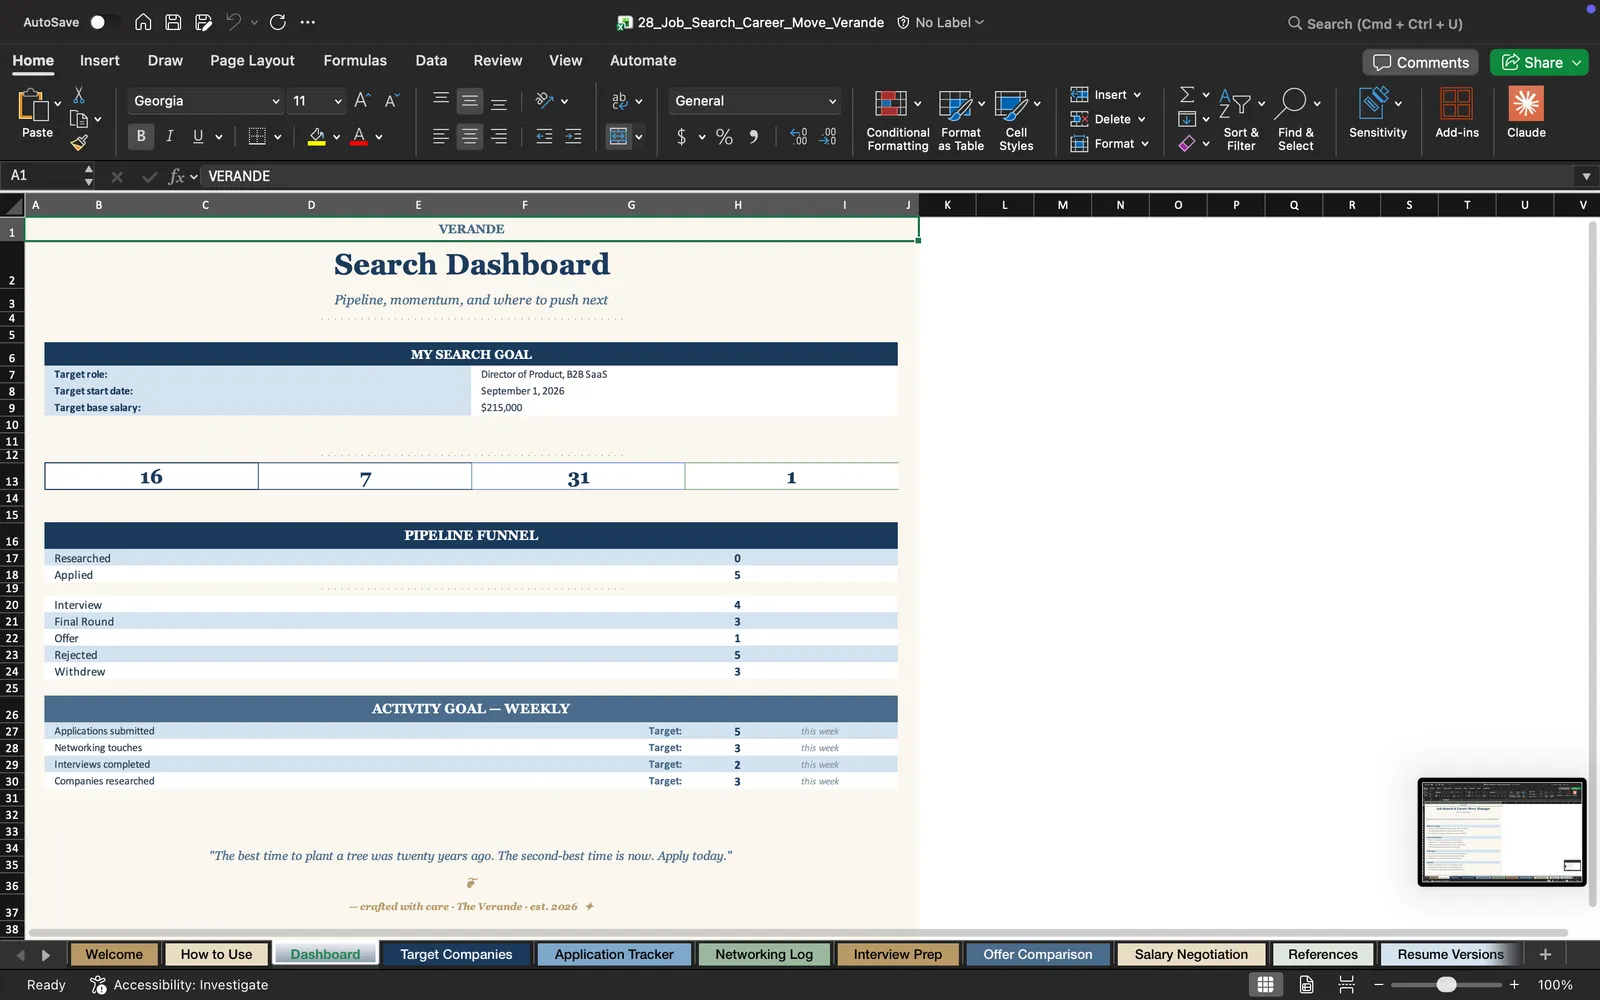The width and height of the screenshot is (1600, 1000).
Task: Increase indent icon
Action: pyautogui.click(x=573, y=136)
